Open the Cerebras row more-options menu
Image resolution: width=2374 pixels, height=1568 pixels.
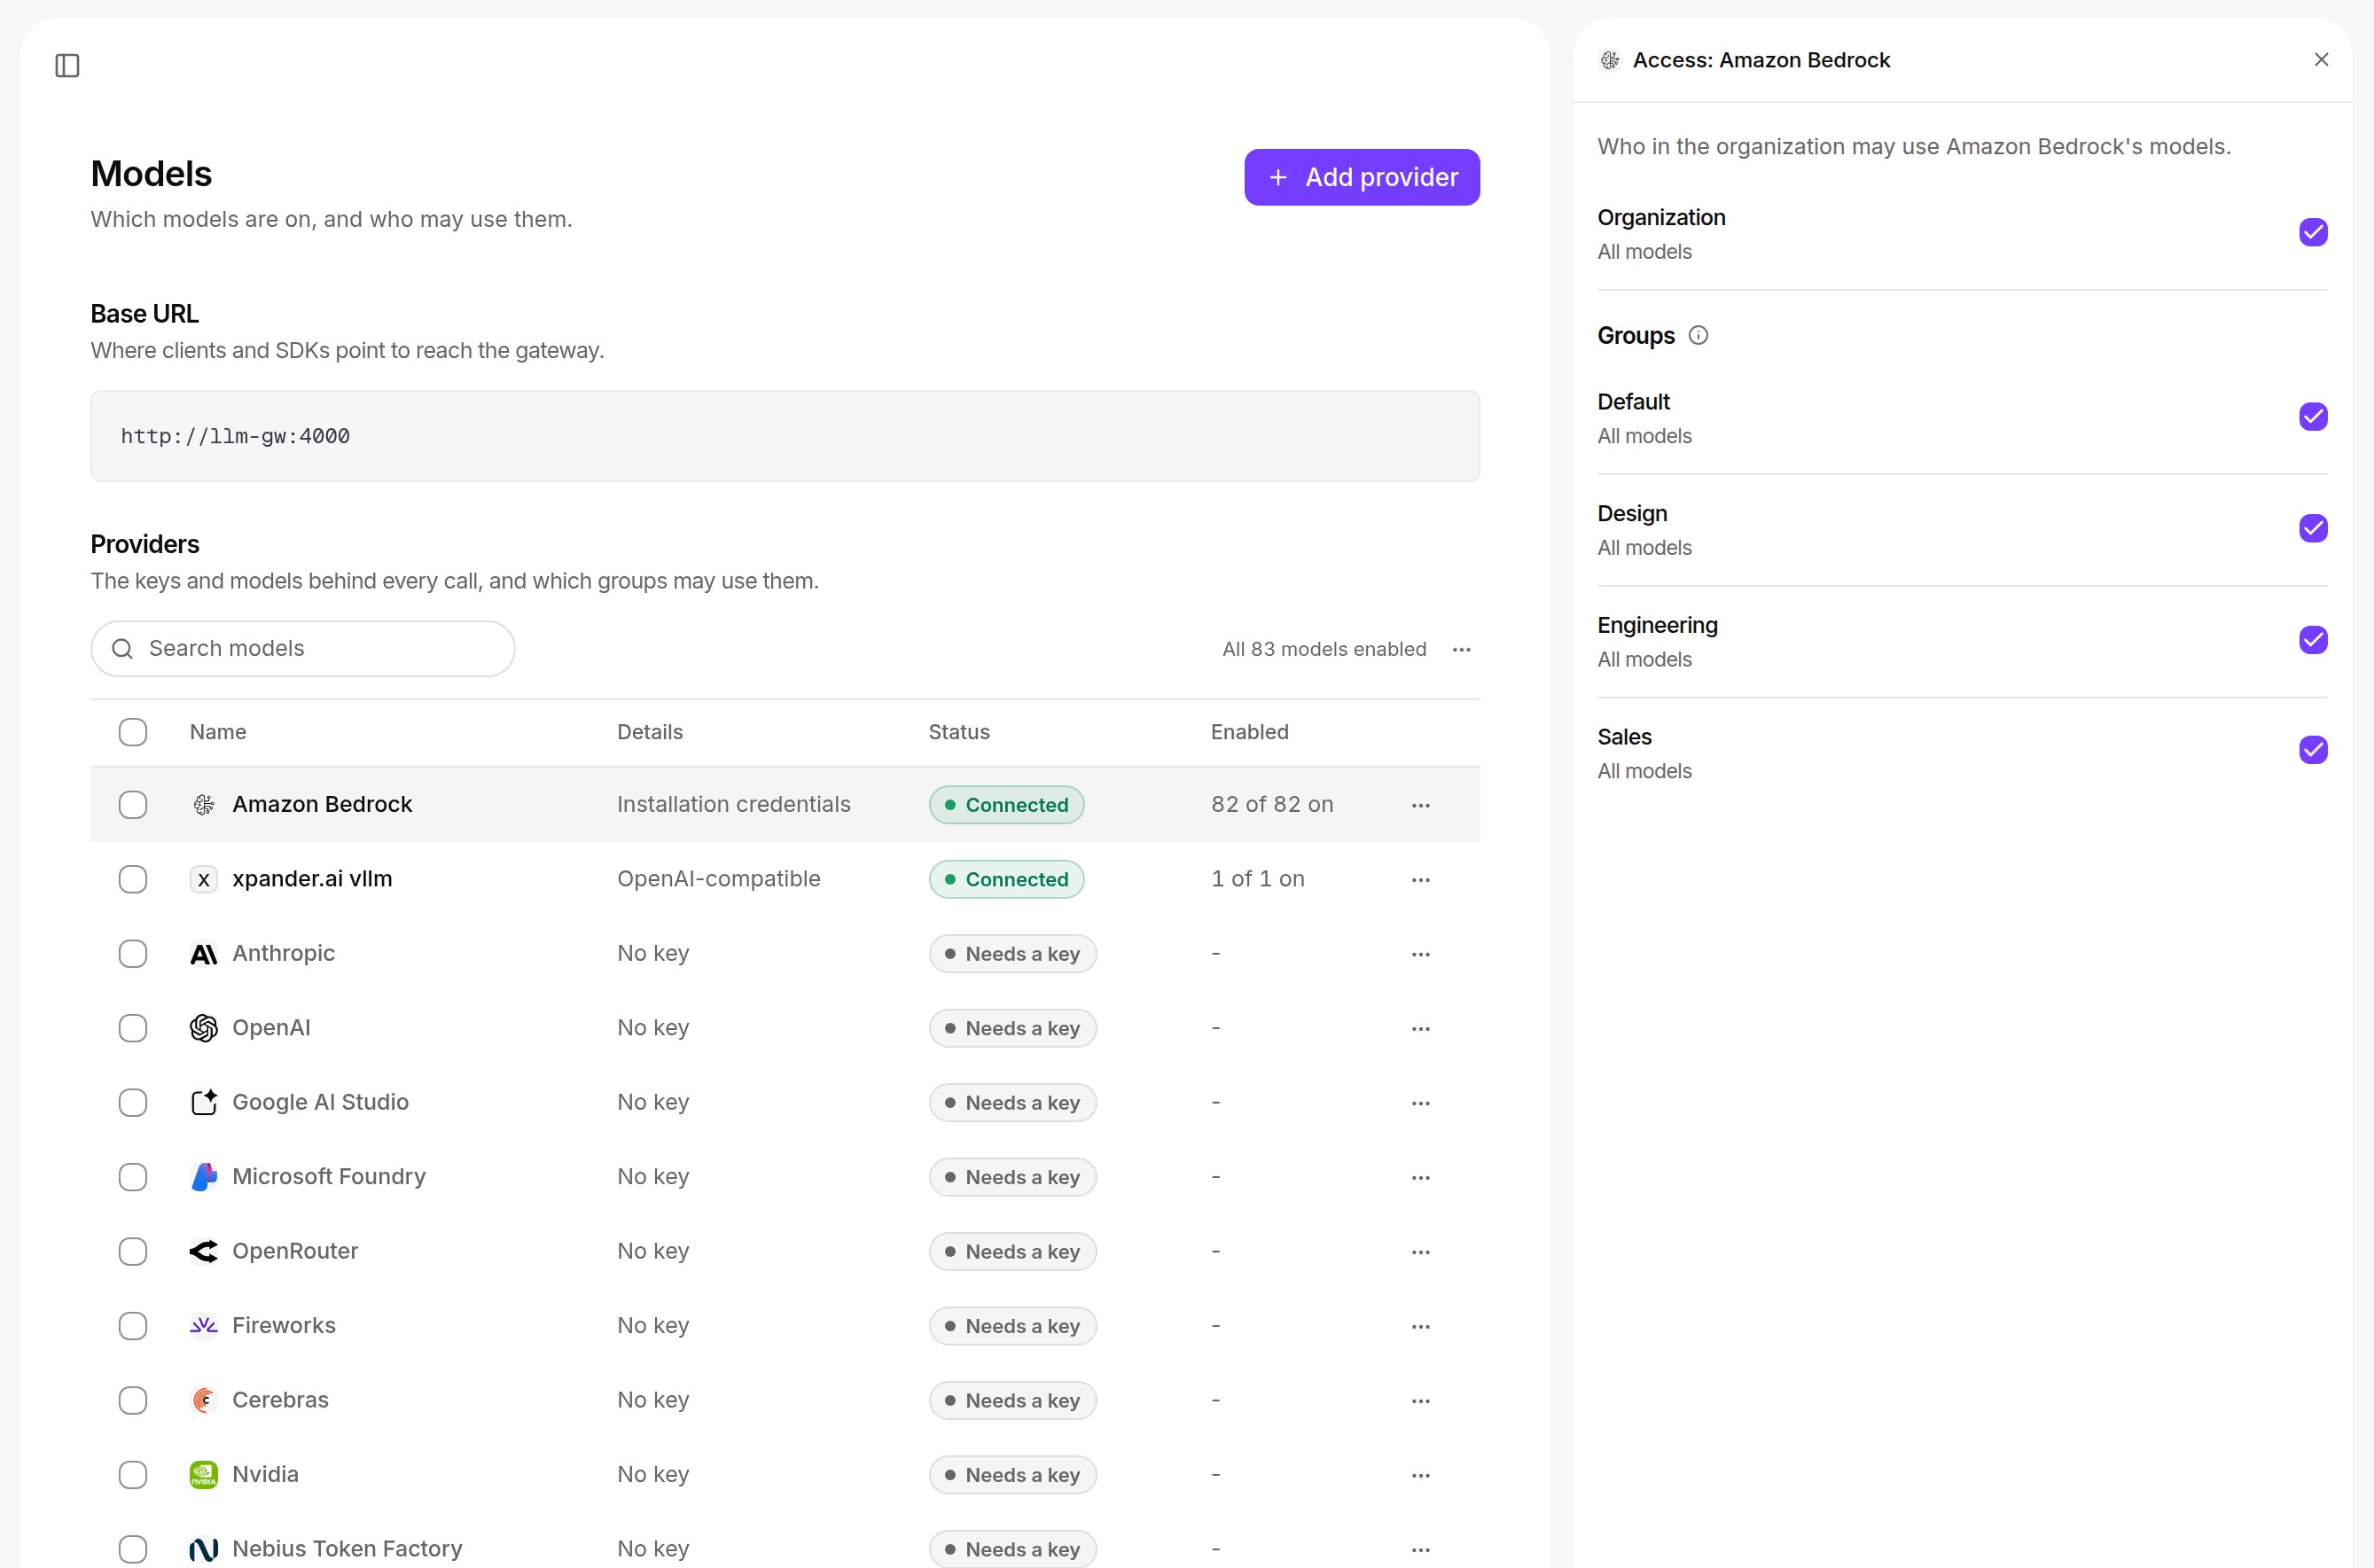point(1421,1401)
